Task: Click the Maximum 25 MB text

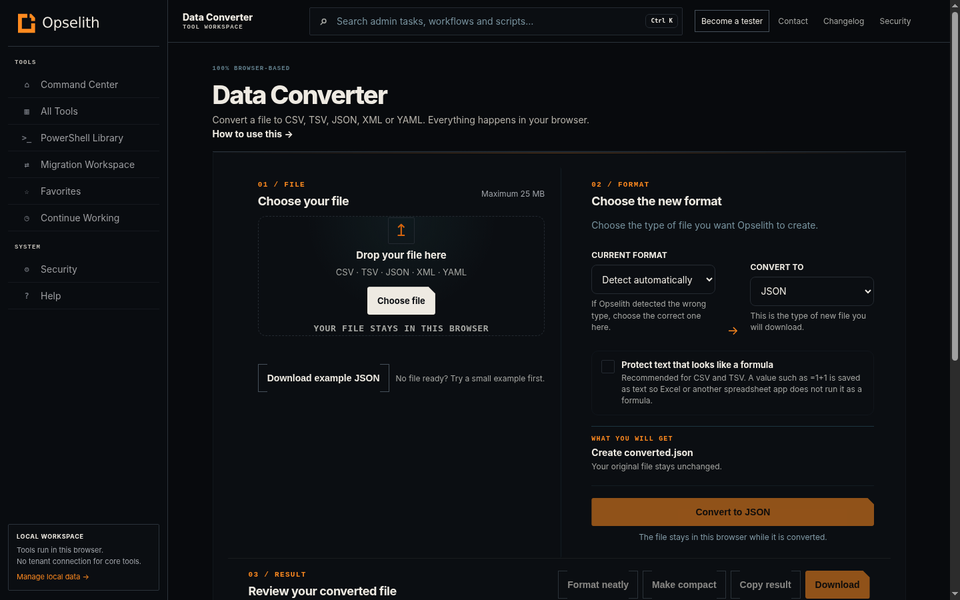Action: click(x=512, y=193)
